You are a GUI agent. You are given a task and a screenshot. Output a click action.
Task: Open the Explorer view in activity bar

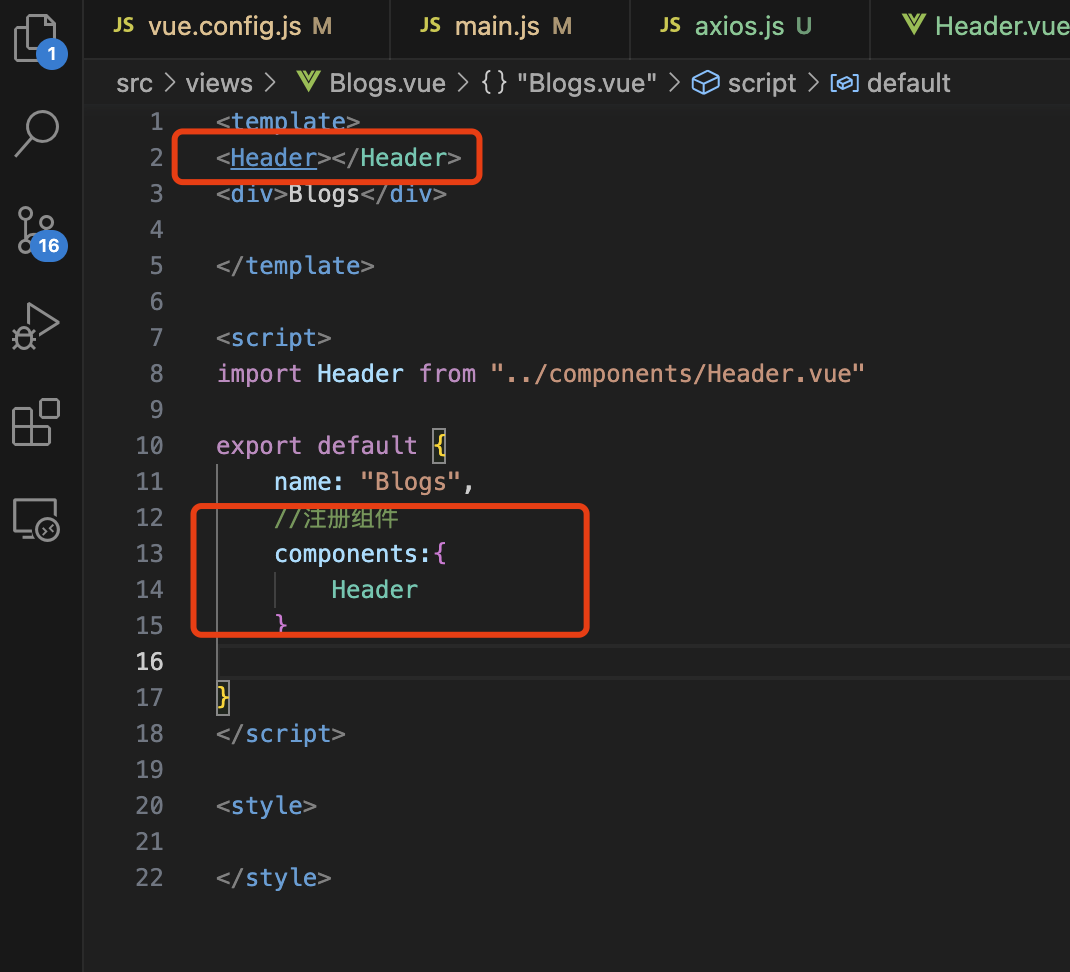(x=36, y=38)
